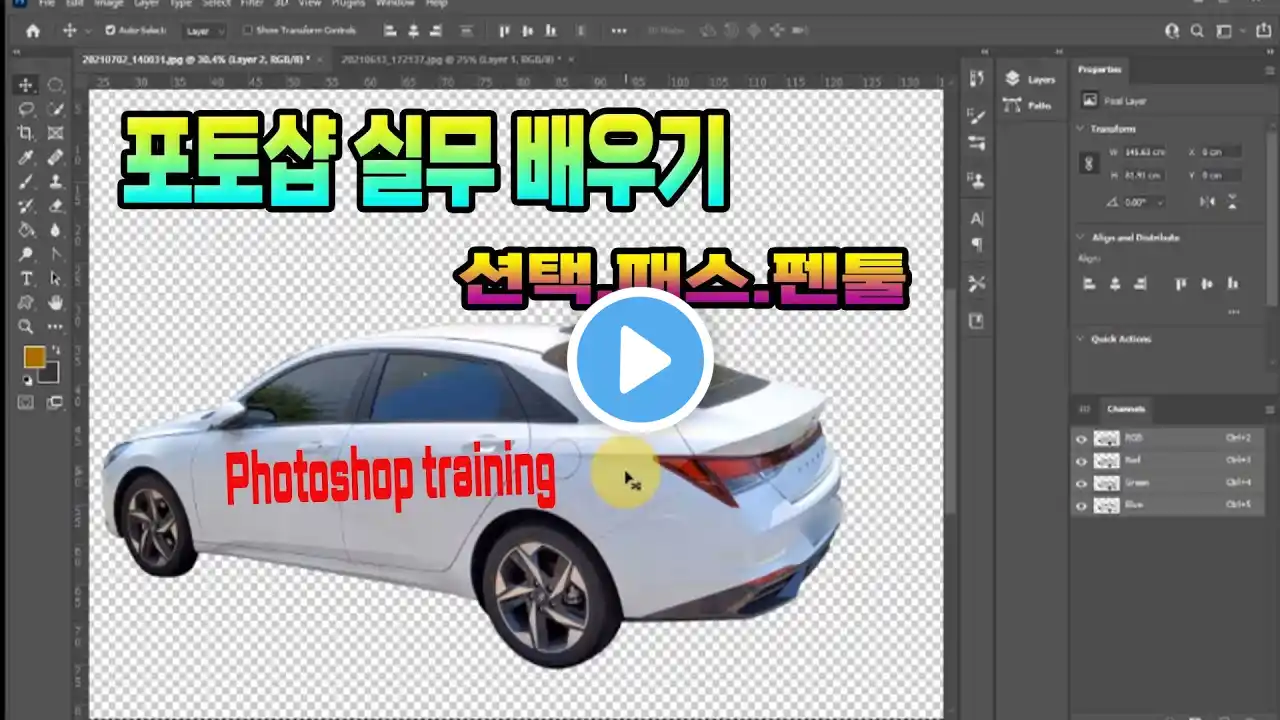Select the Frame tool

tap(56, 133)
